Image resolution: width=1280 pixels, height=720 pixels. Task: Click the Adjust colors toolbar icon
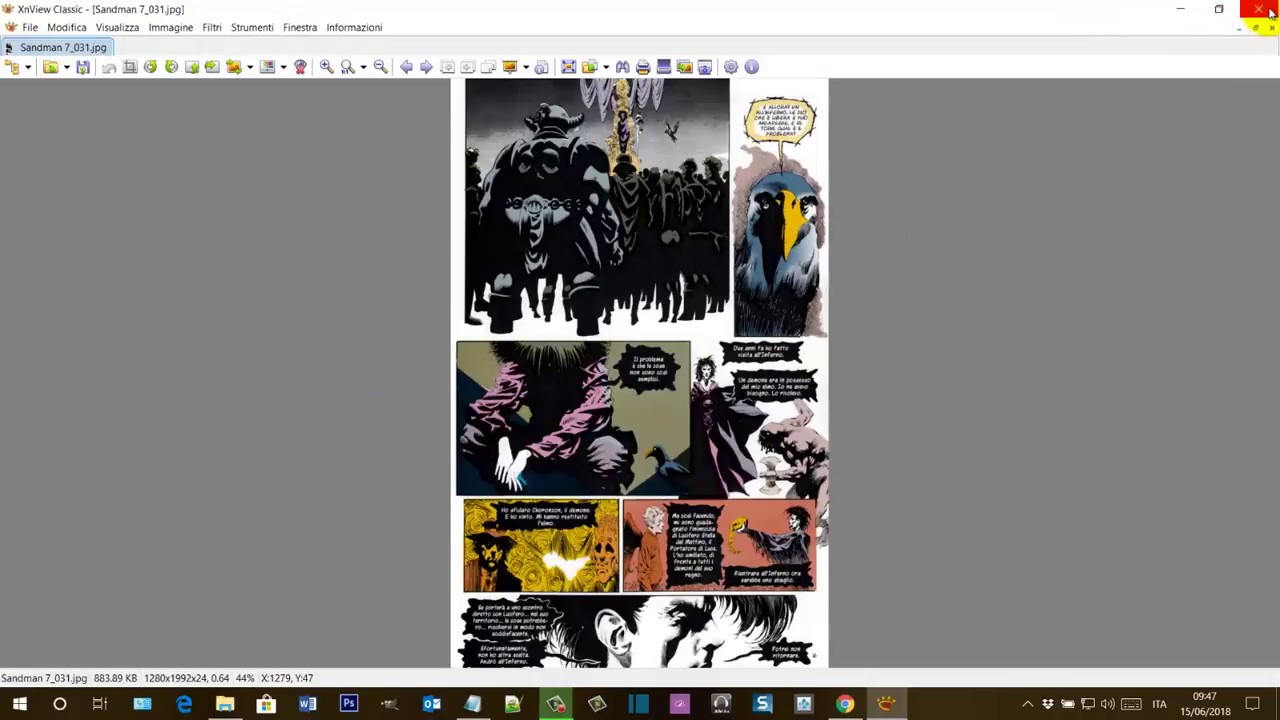267,67
